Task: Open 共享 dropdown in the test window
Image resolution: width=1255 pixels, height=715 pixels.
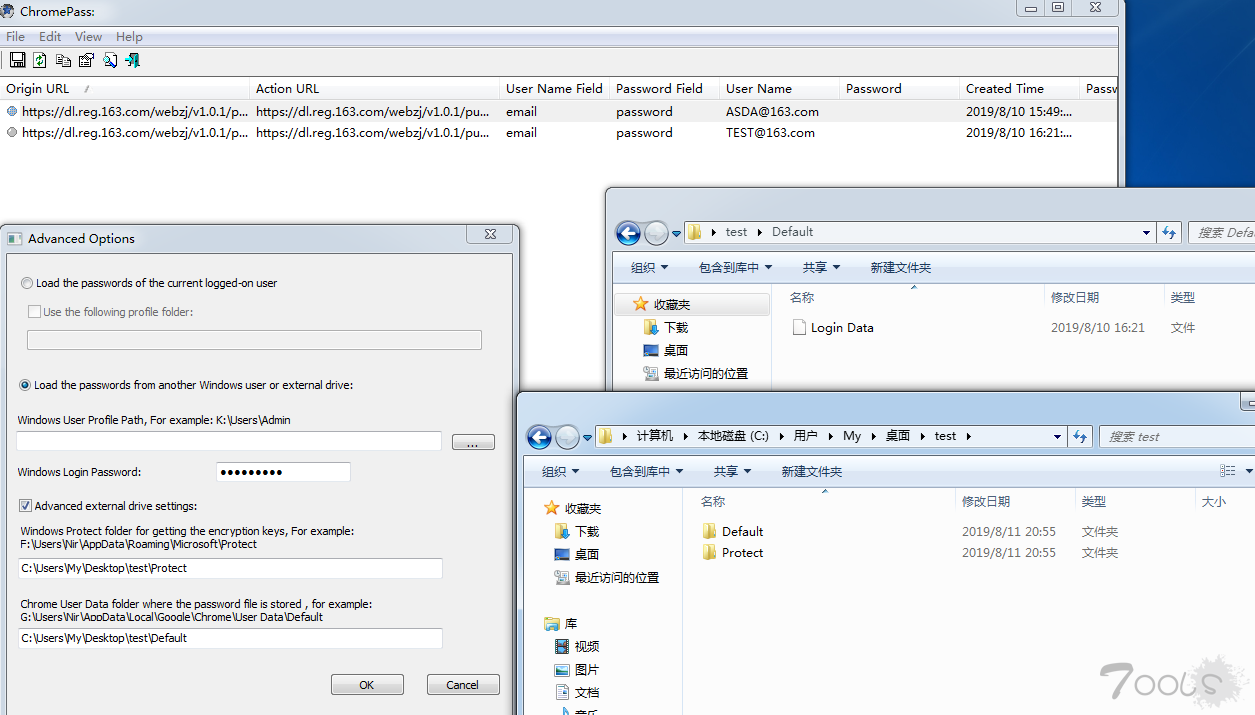Action: point(732,471)
